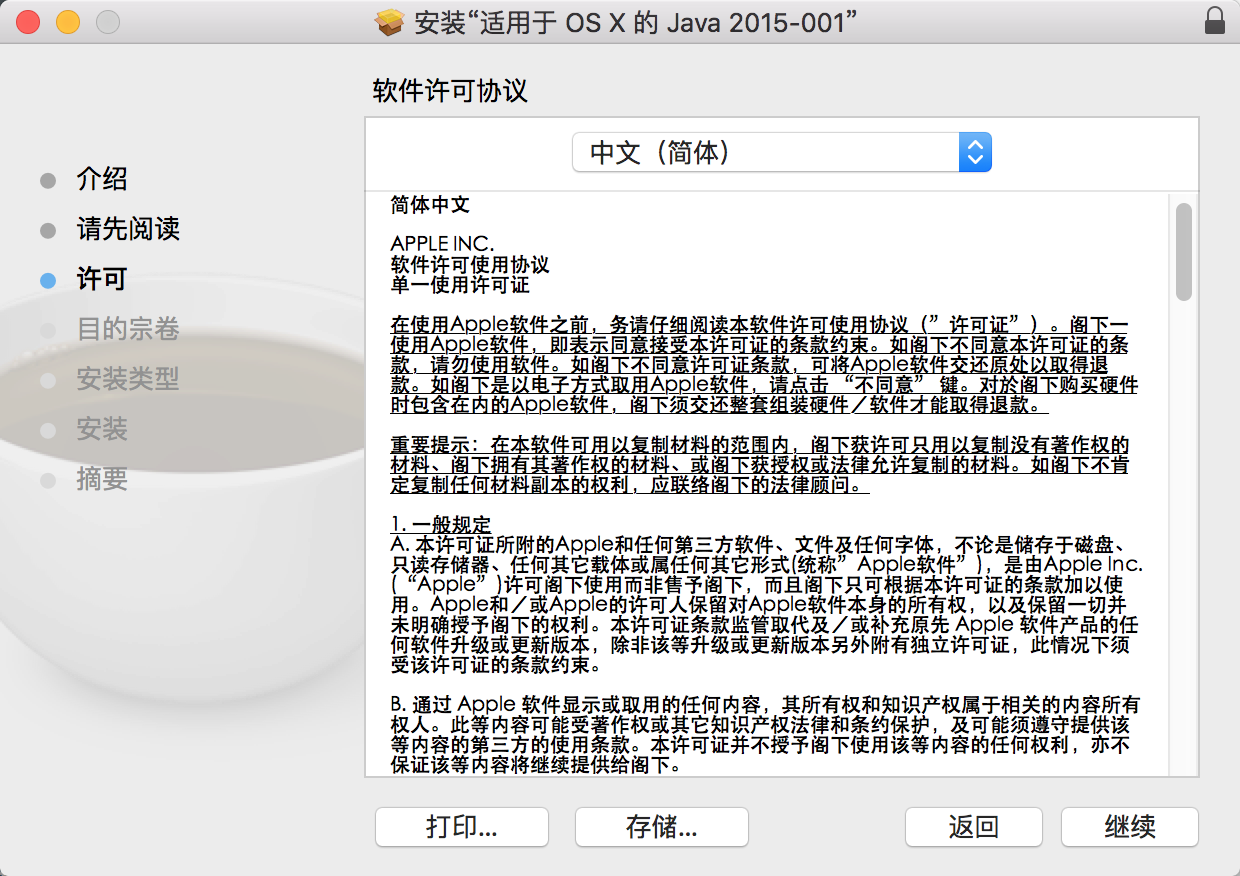Click the paragraph starting A. 本许可证所附的
Viewport: 1240px width, 876px height.
pos(766,605)
